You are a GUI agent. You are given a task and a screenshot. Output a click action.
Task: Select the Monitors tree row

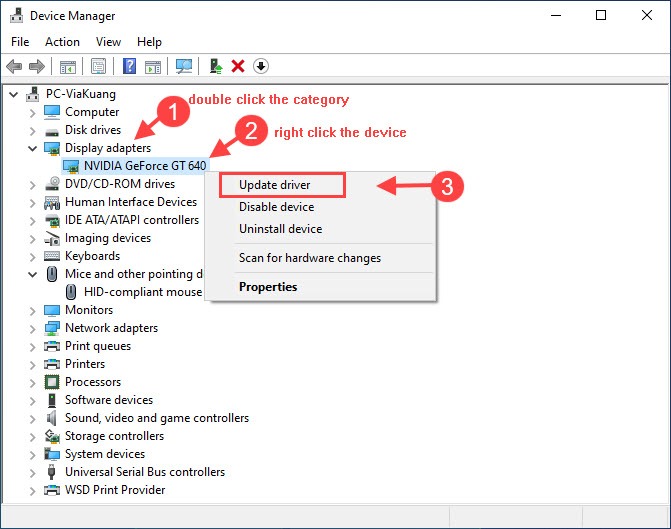click(79, 310)
